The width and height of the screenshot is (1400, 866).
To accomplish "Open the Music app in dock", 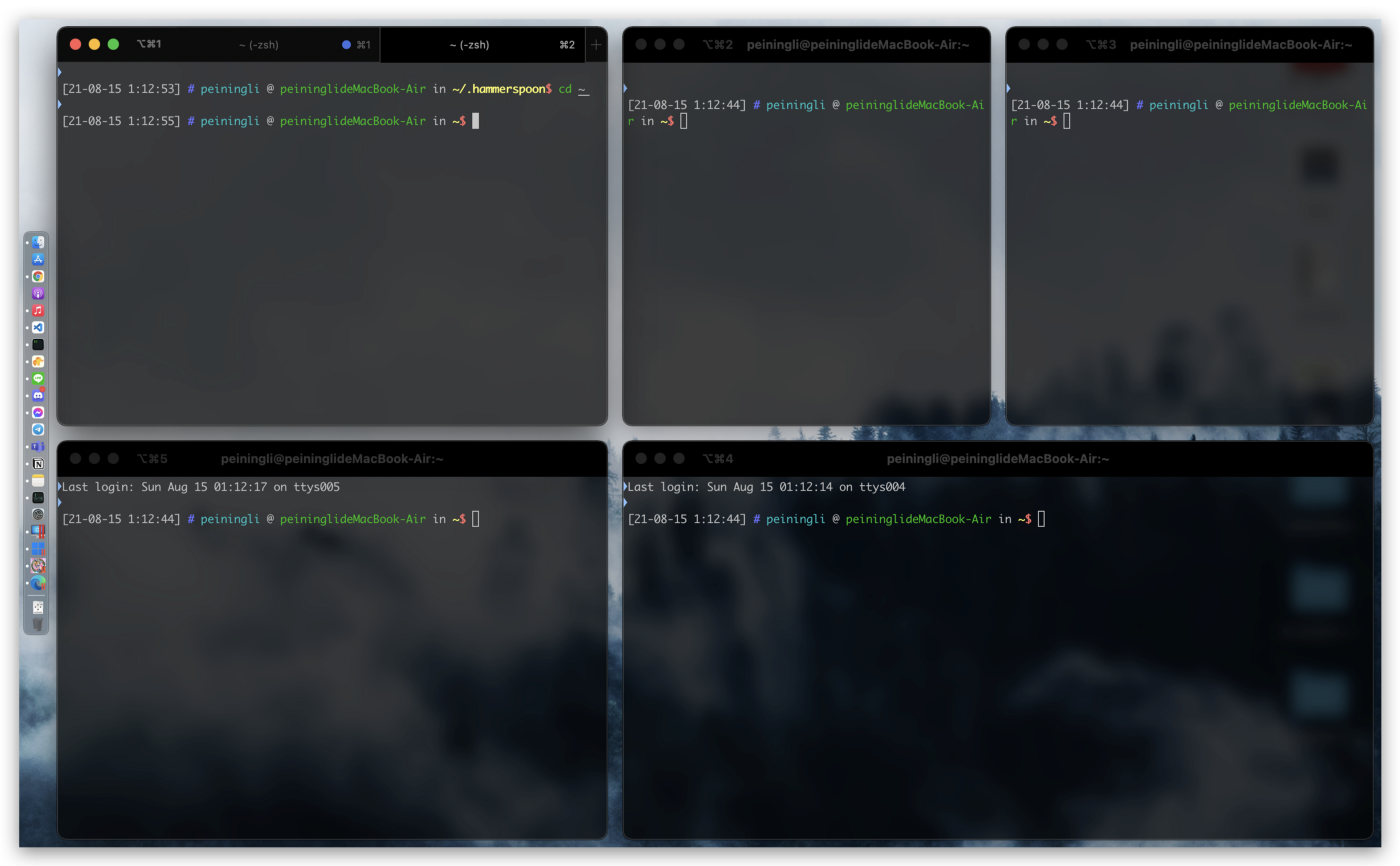I will 38,310.
